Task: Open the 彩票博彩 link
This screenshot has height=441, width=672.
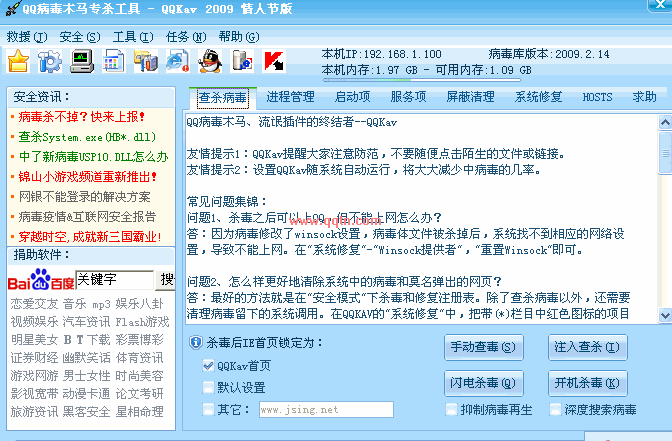Action: point(140,340)
